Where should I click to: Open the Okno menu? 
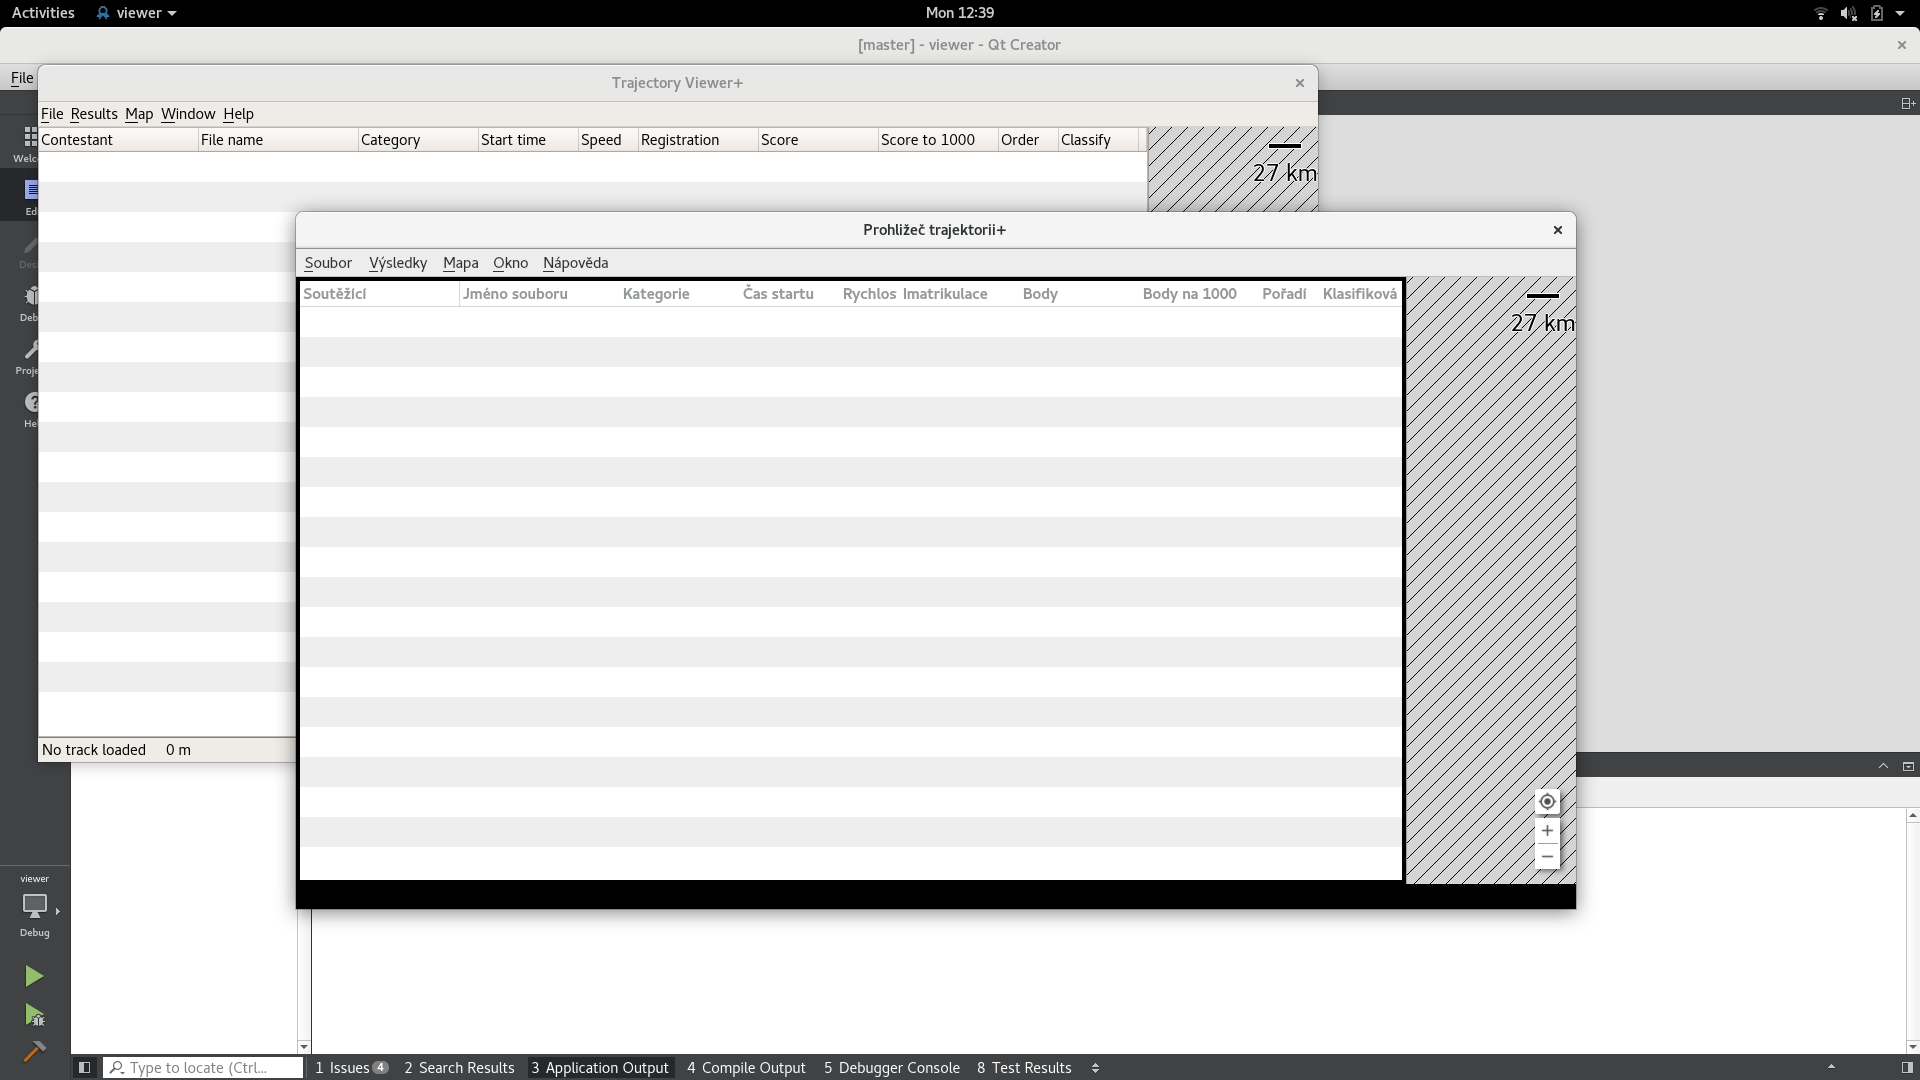pos(510,263)
